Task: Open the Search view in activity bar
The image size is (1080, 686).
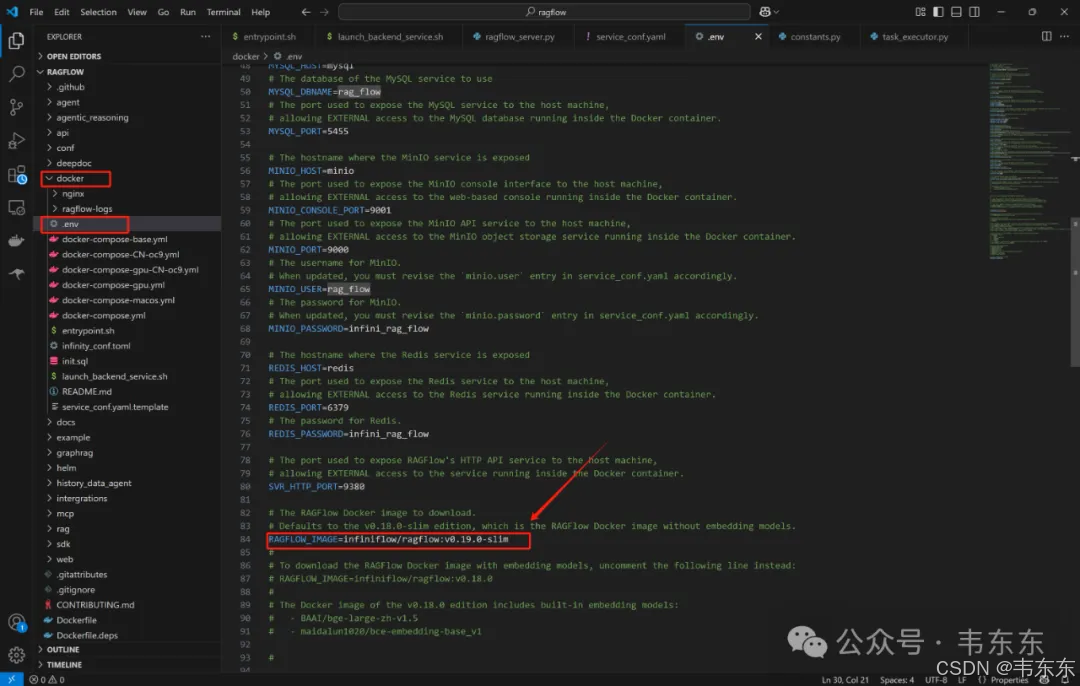Action: (17, 74)
